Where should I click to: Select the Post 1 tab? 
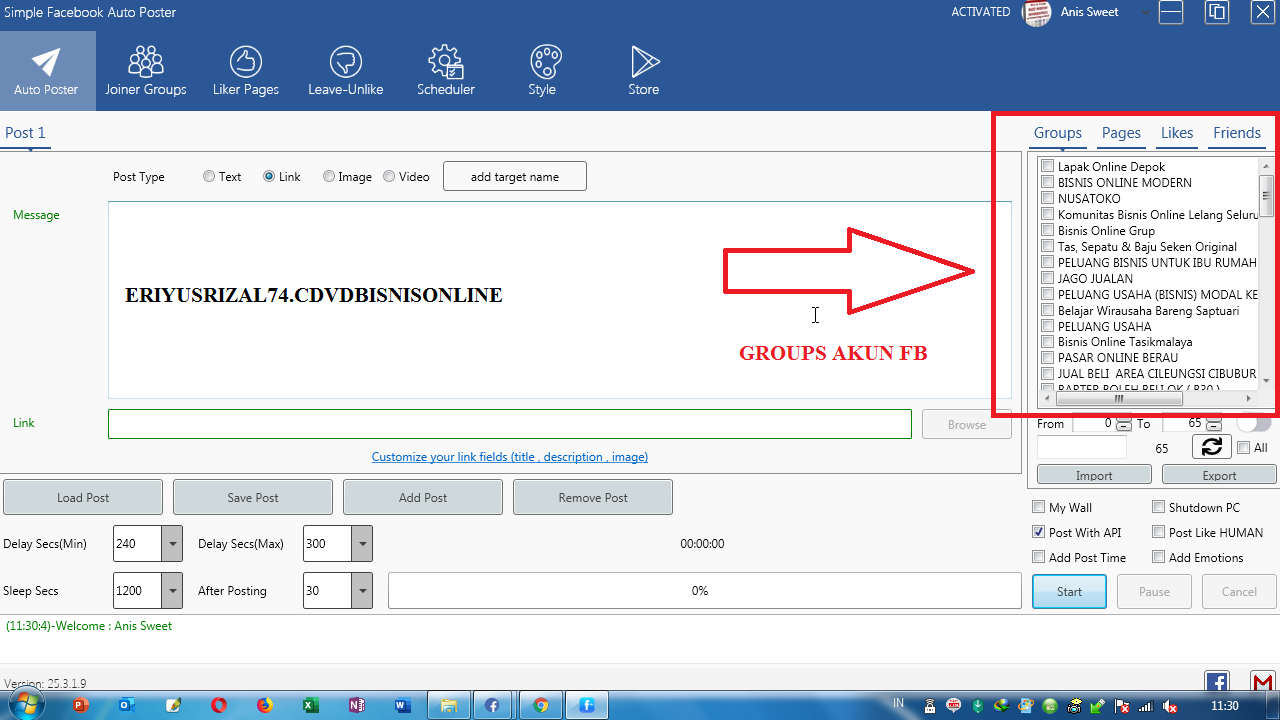(x=25, y=133)
